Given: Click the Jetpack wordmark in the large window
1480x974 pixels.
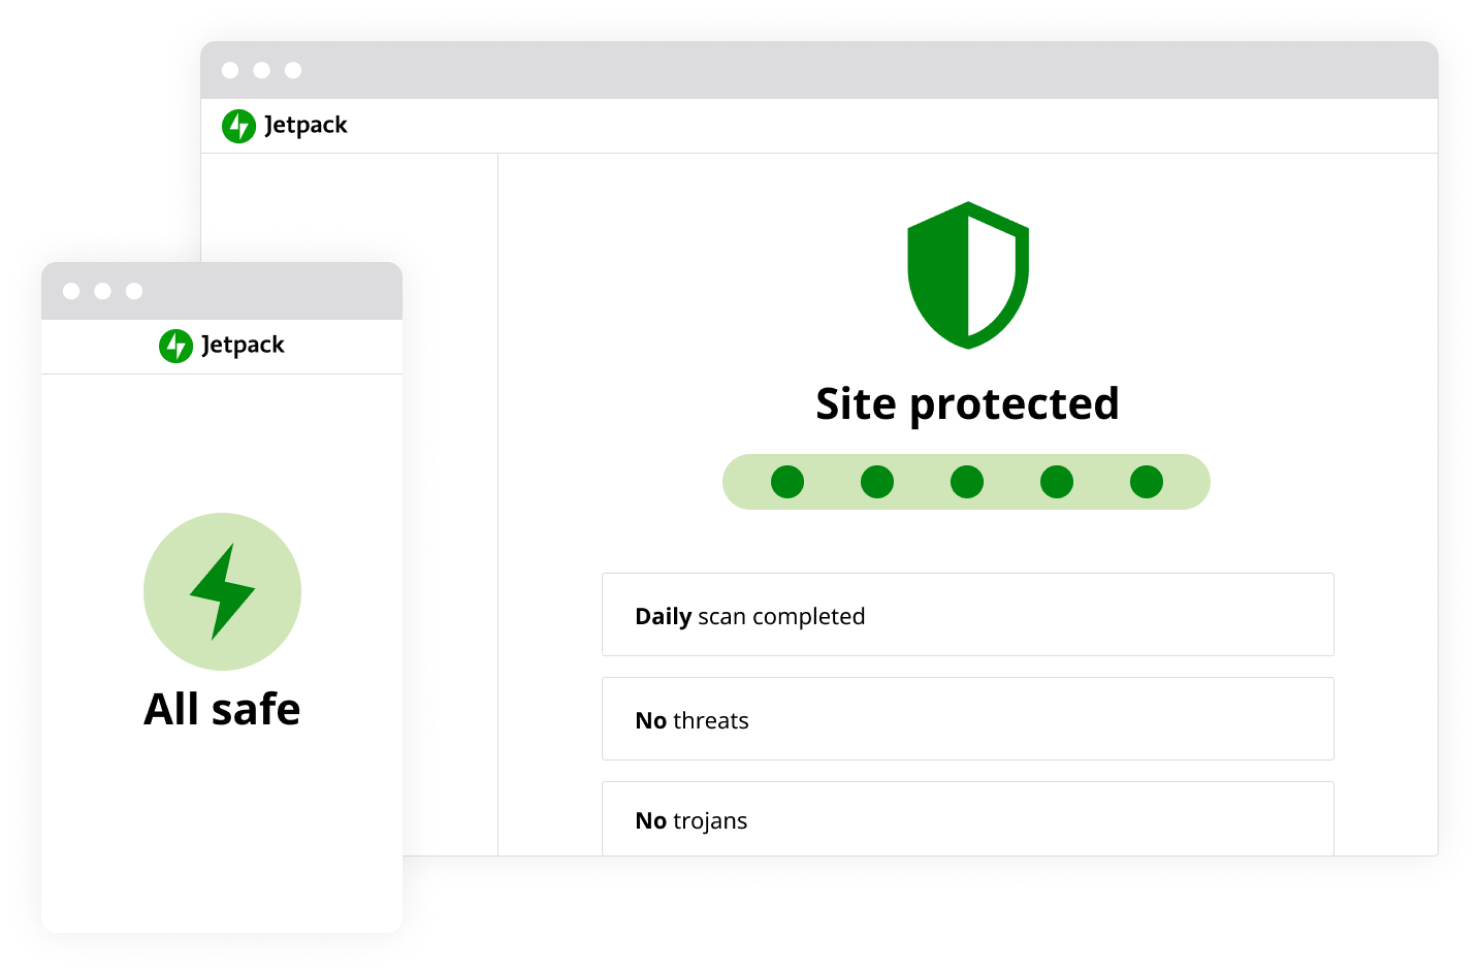Looking at the screenshot, I should 306,126.
